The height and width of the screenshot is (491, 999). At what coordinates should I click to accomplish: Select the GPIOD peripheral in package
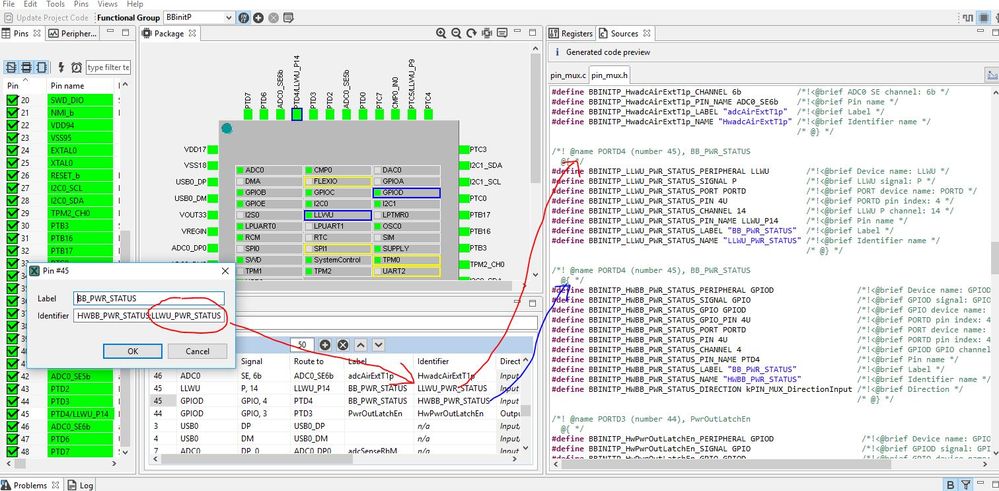coord(406,192)
